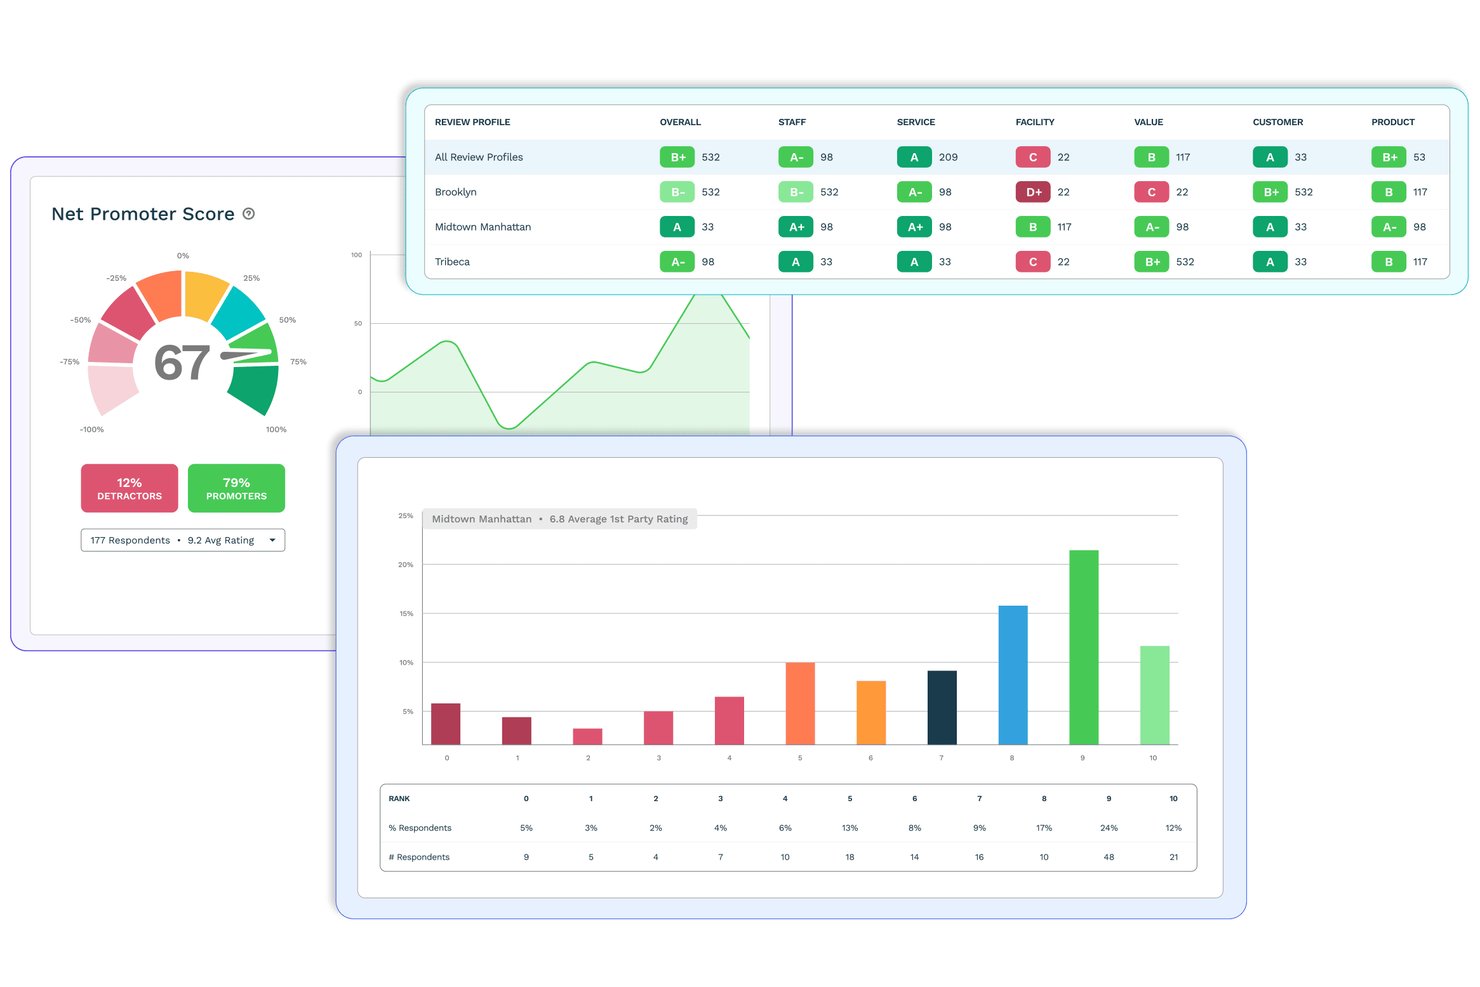Click the B+ Overall badge for All Review Profiles

point(677,157)
